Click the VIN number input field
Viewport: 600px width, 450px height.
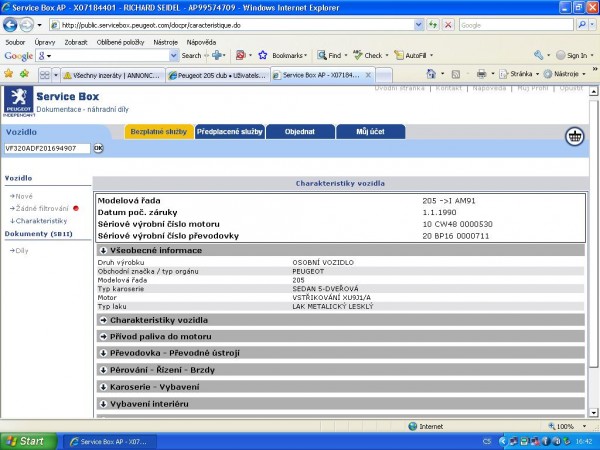coord(47,148)
